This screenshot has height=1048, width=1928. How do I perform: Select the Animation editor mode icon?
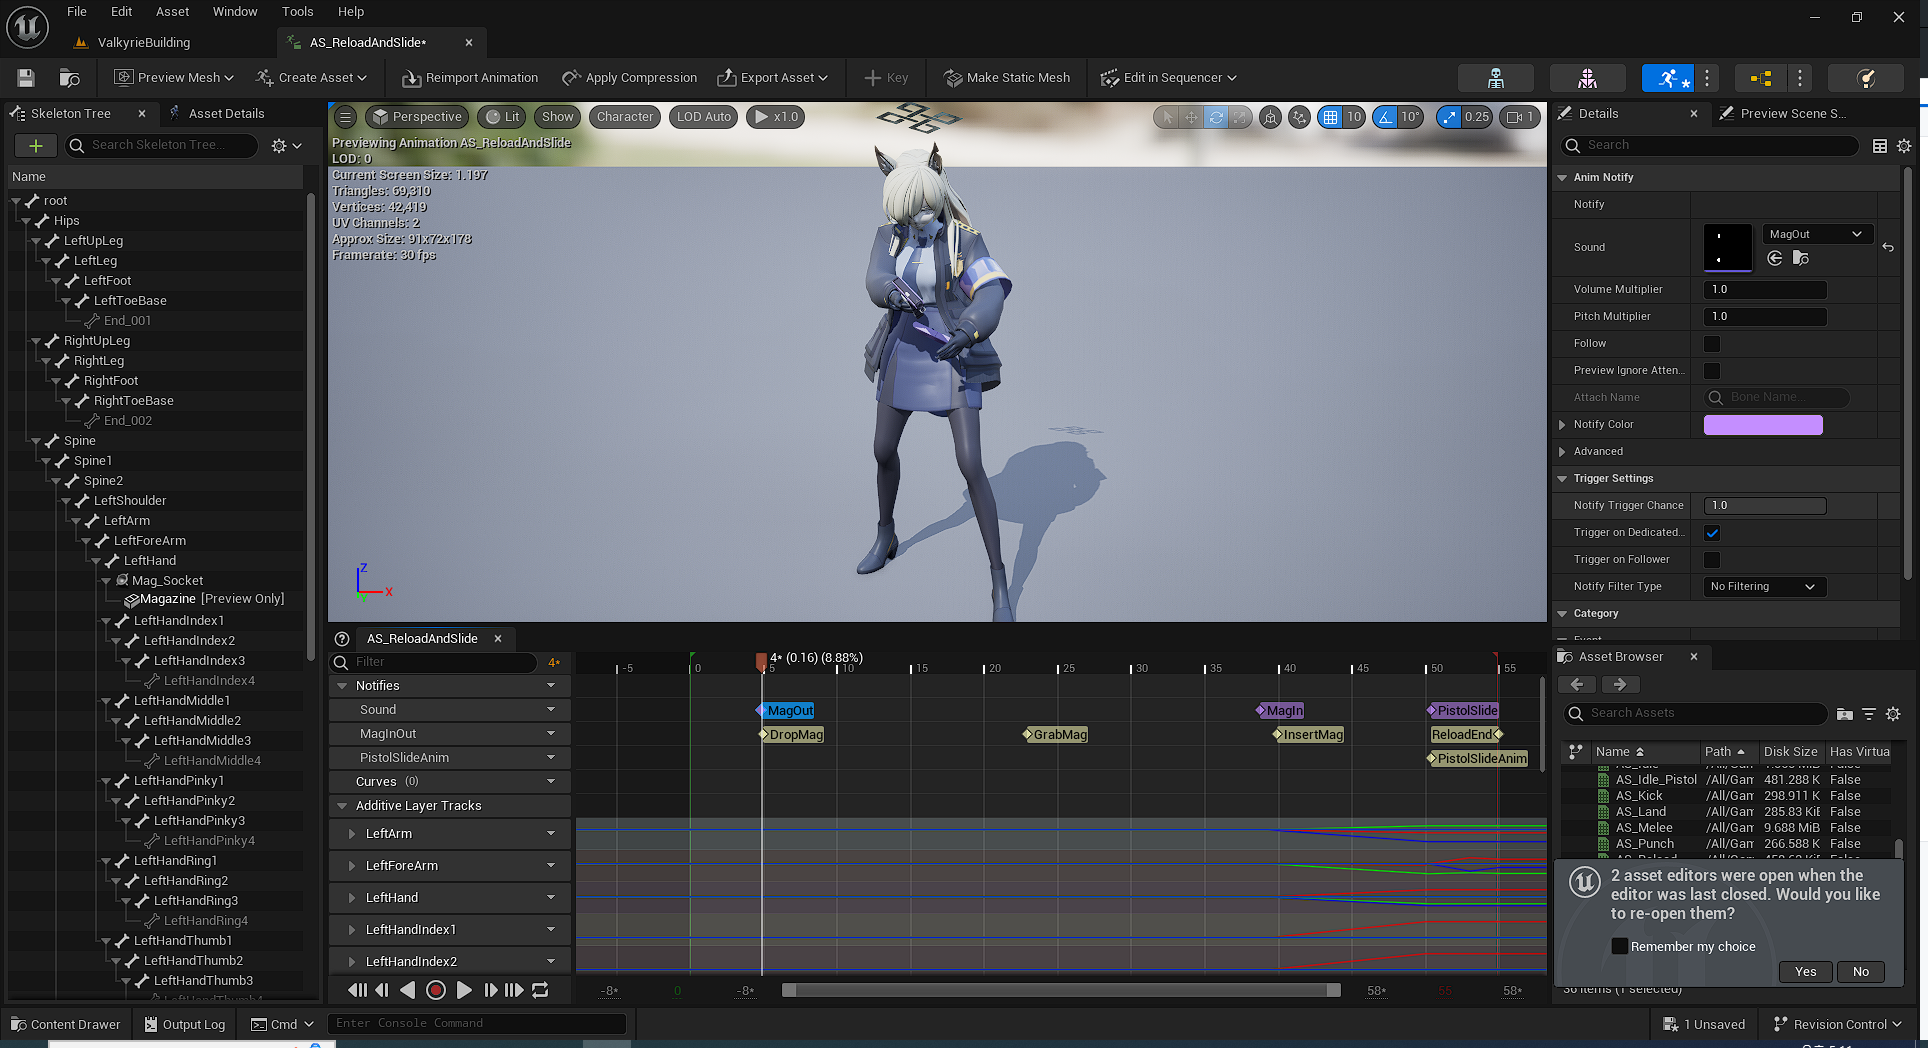click(x=1668, y=78)
